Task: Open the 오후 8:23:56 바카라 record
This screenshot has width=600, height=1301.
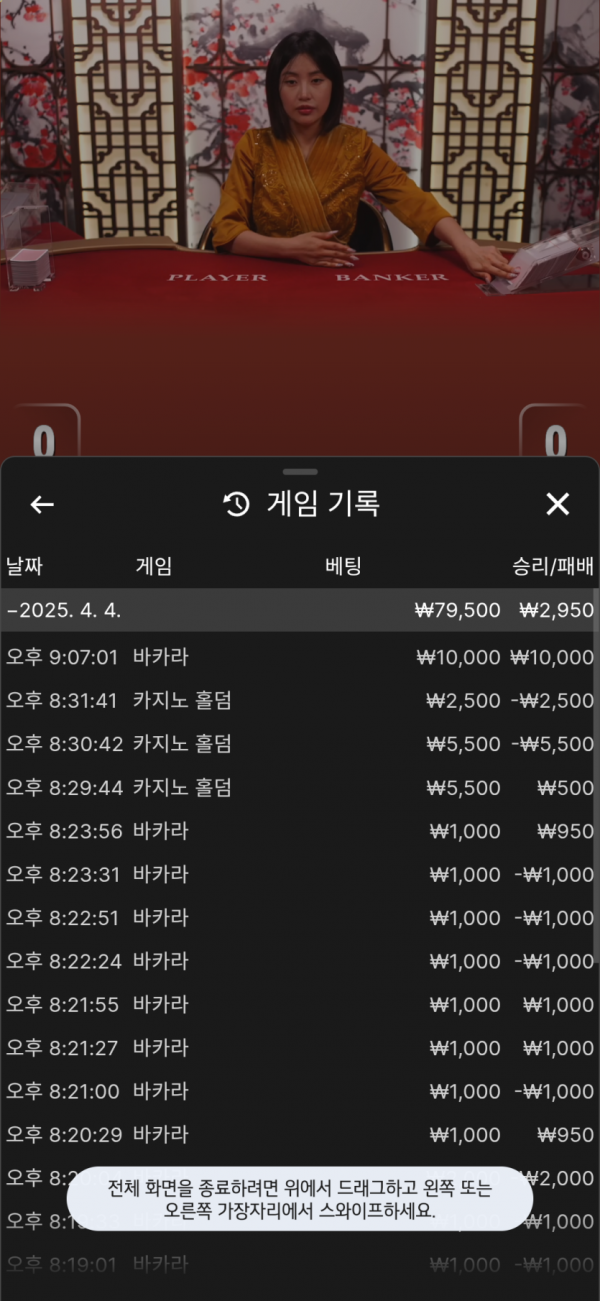Action: (x=300, y=831)
